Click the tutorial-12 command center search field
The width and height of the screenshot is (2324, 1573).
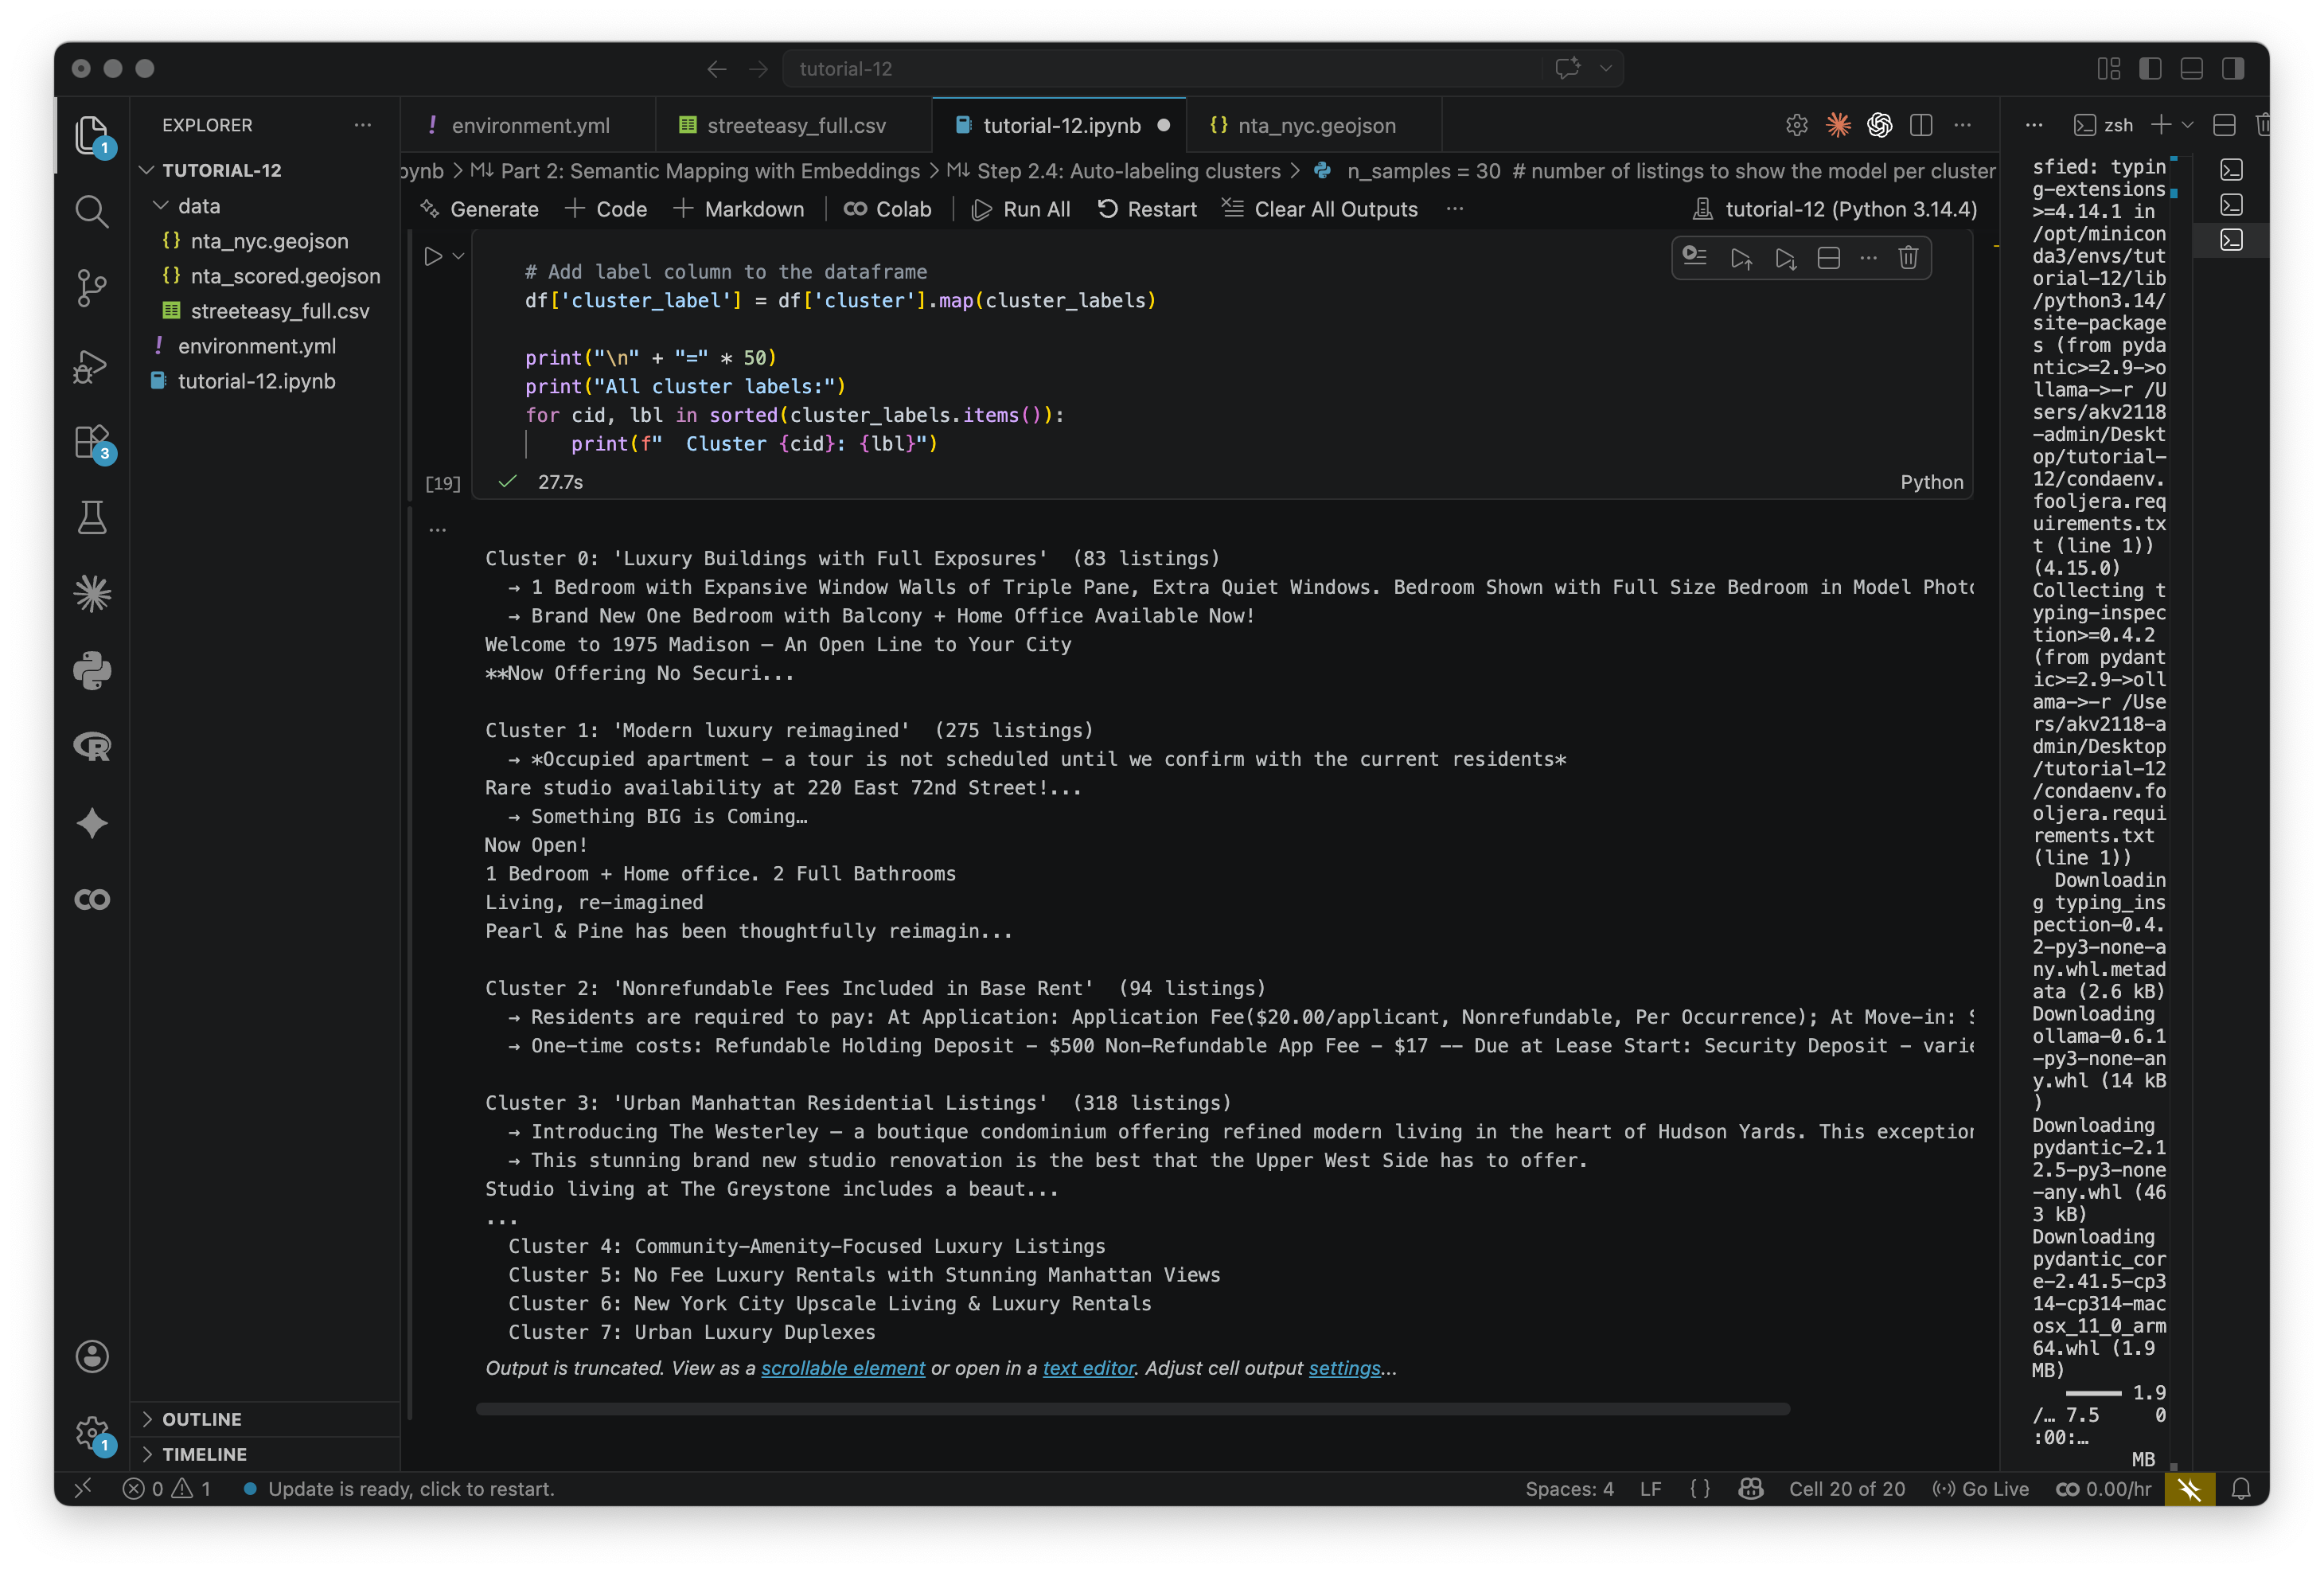[x=1163, y=68]
